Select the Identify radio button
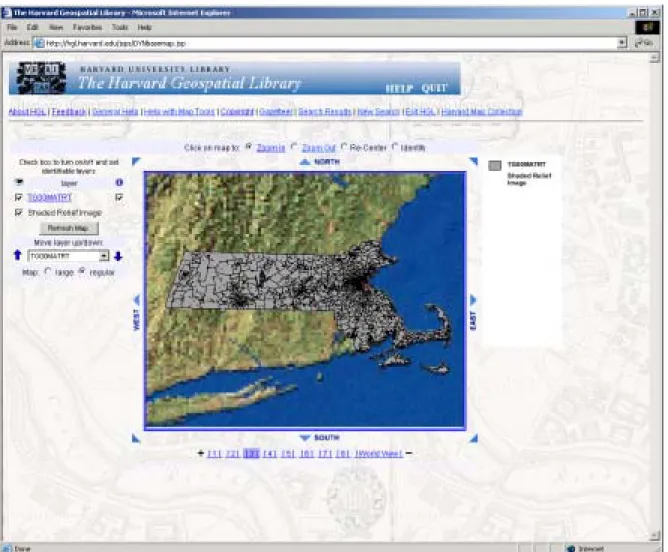668x552 pixels. [x=394, y=147]
